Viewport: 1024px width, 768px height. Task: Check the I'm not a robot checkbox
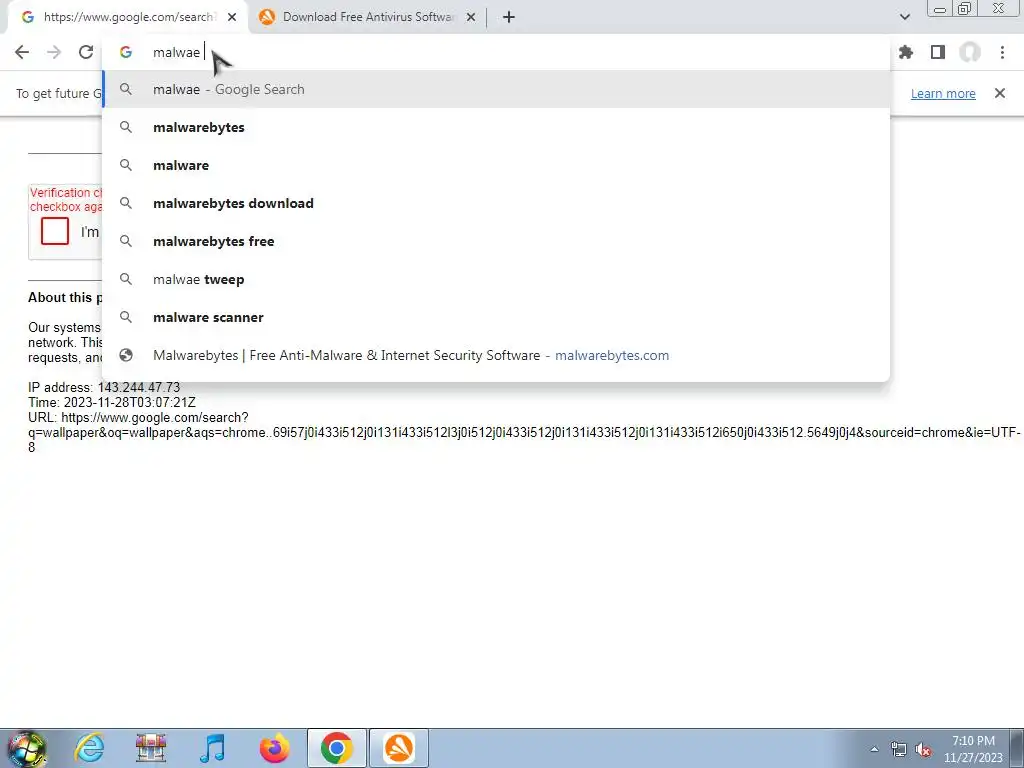(55, 231)
